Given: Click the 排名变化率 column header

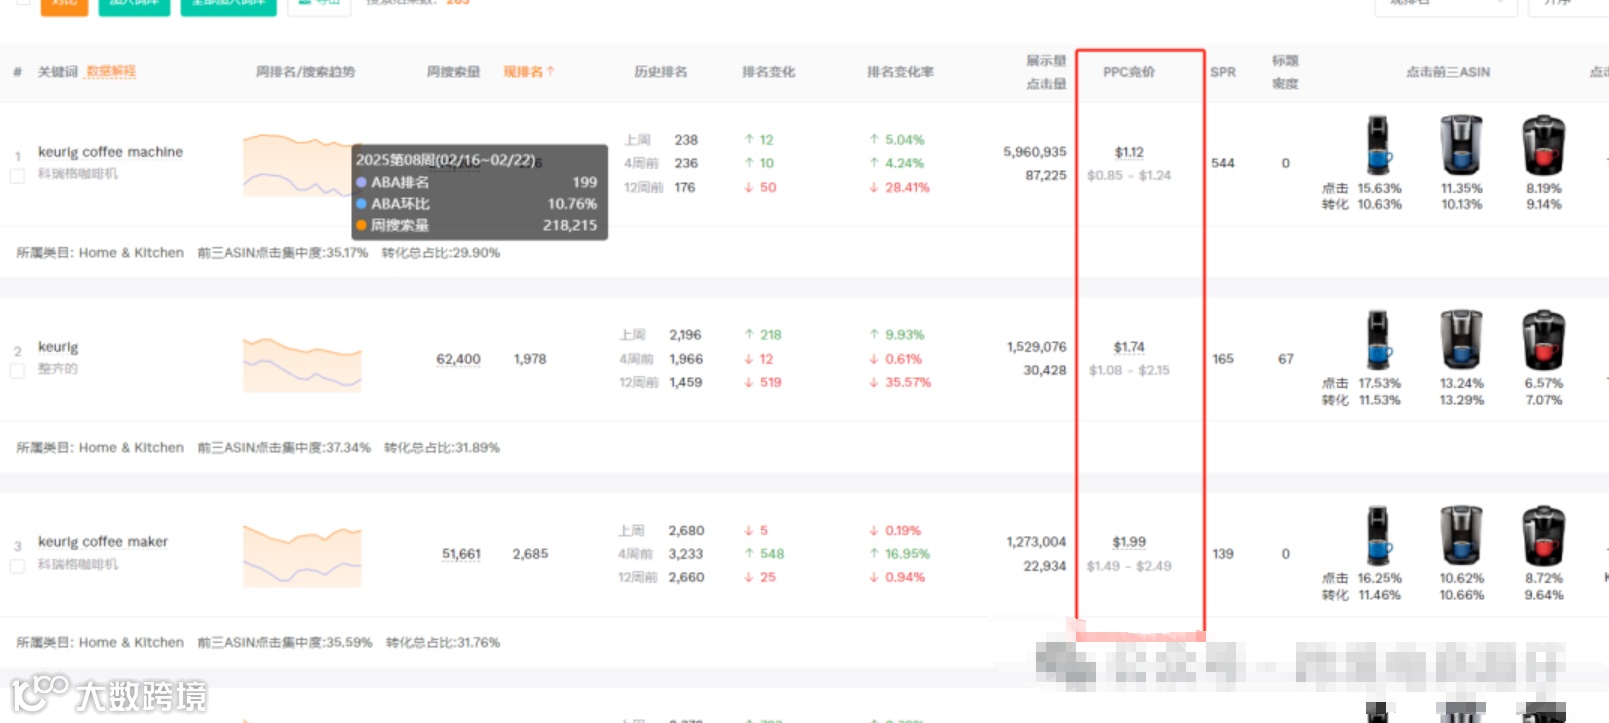Looking at the screenshot, I should 900,72.
